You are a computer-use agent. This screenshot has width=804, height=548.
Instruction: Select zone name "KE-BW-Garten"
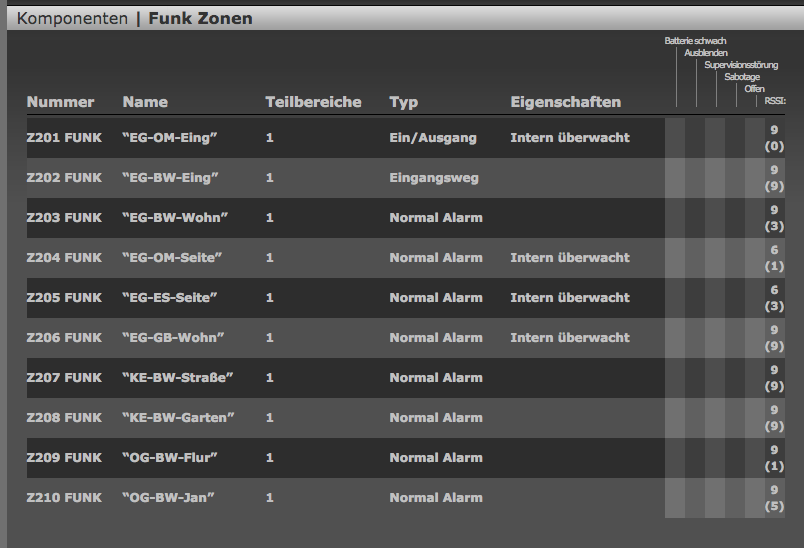pyautogui.click(x=178, y=418)
